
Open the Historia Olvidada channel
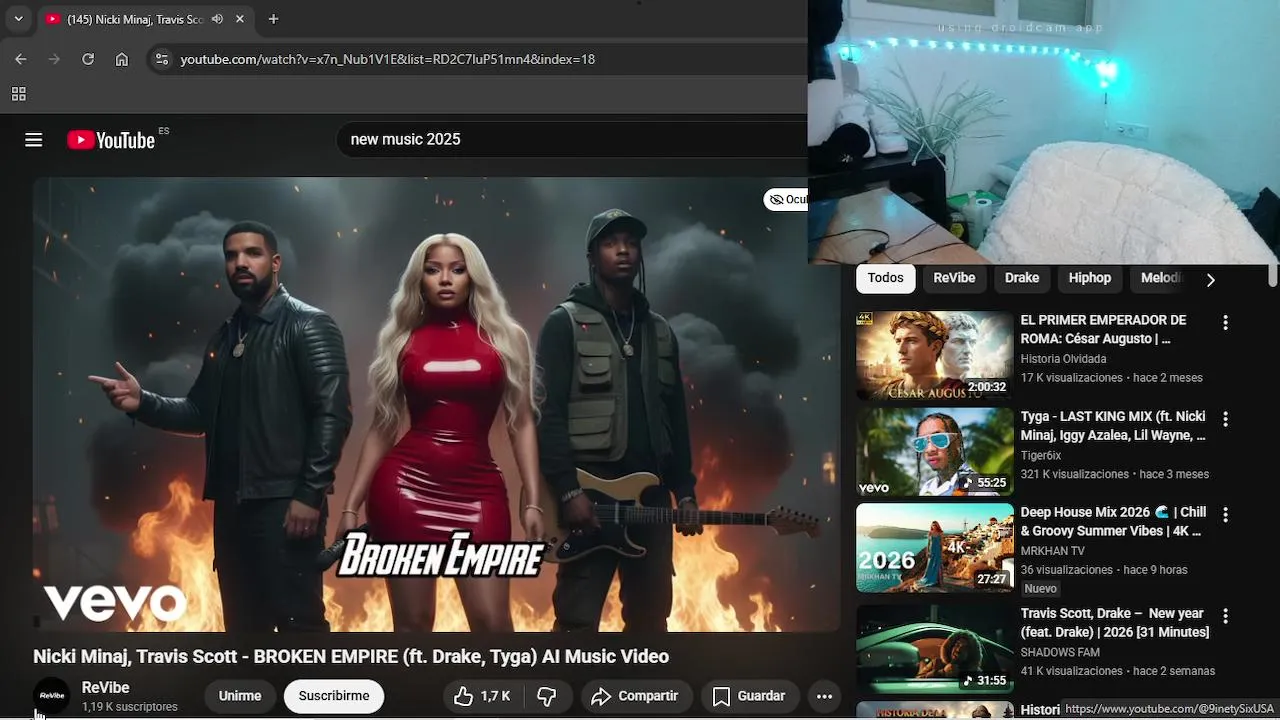tap(1063, 359)
